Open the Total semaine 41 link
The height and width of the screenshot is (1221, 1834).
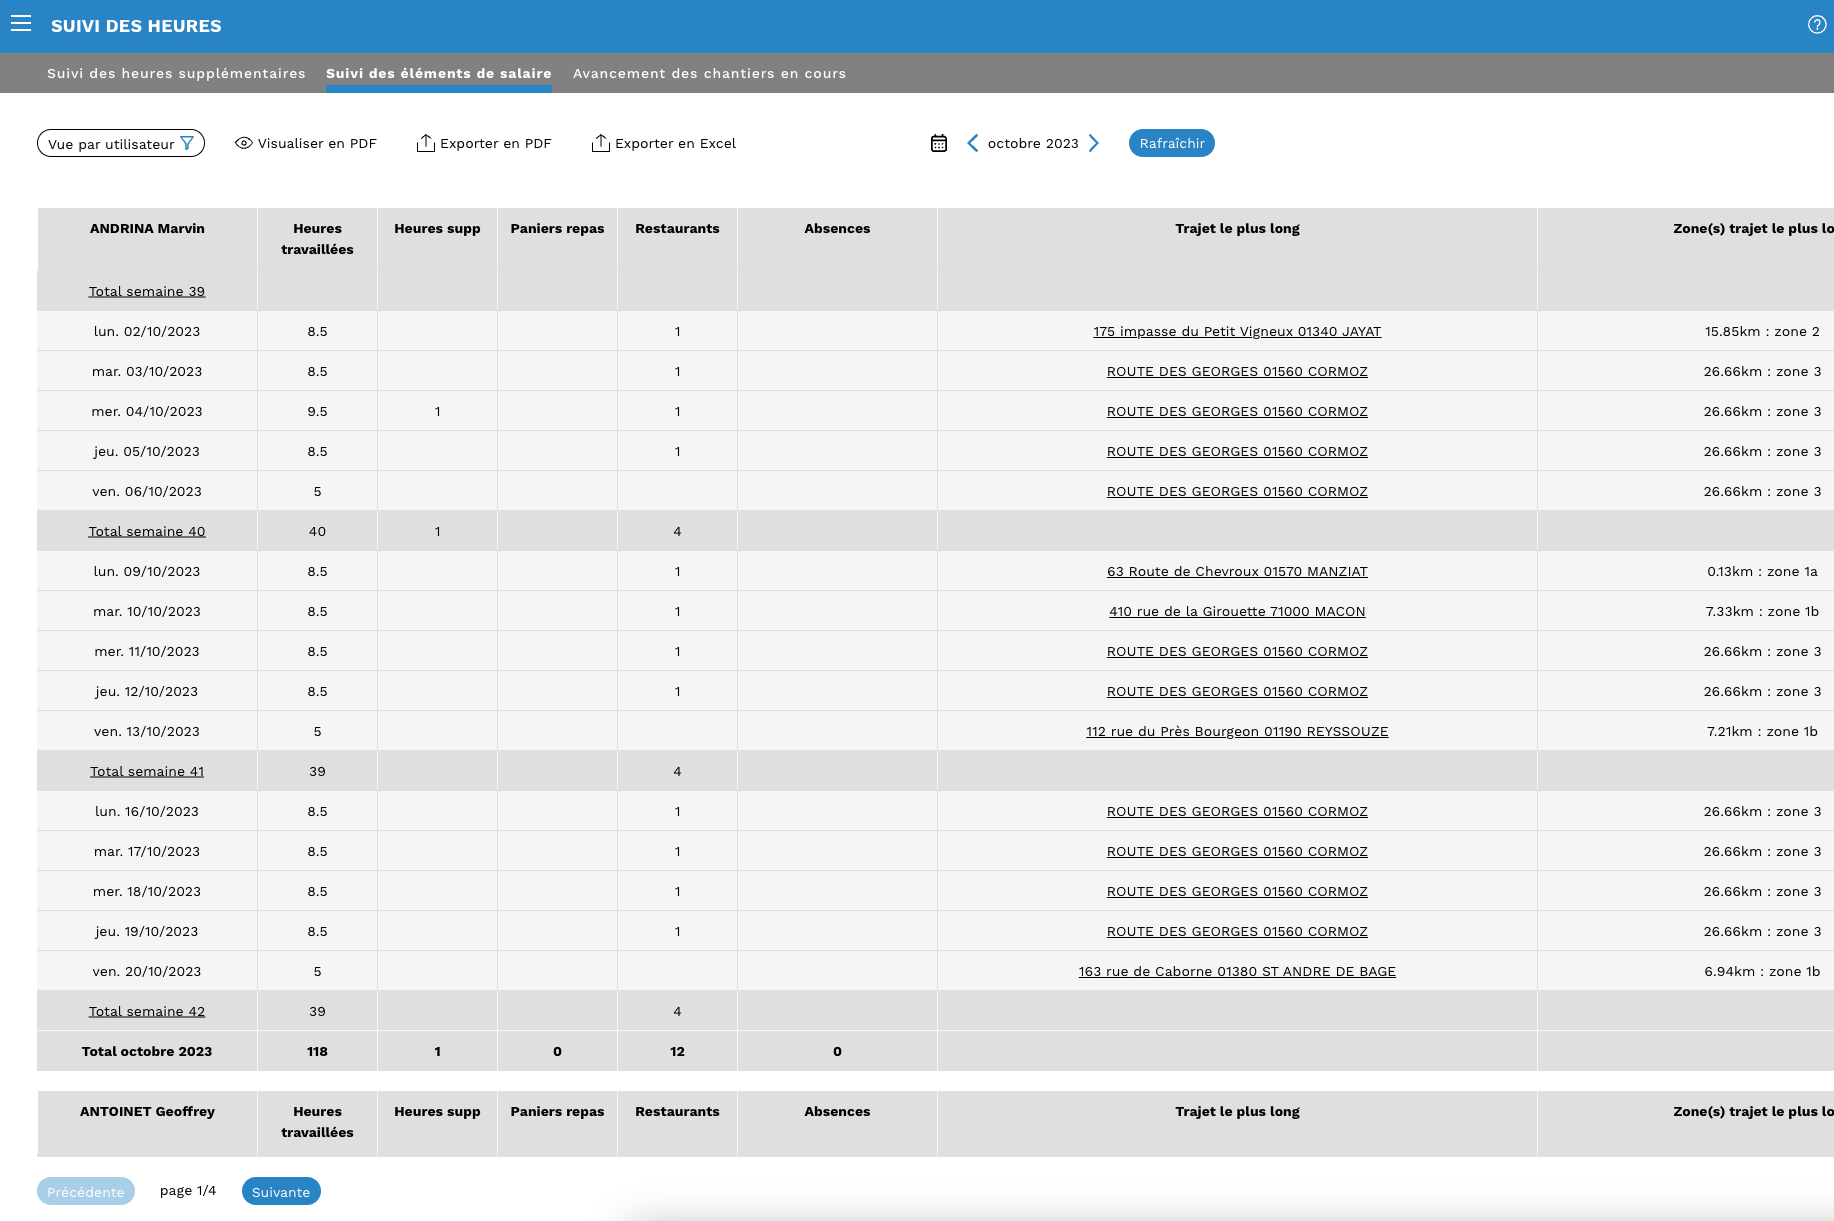coord(147,771)
